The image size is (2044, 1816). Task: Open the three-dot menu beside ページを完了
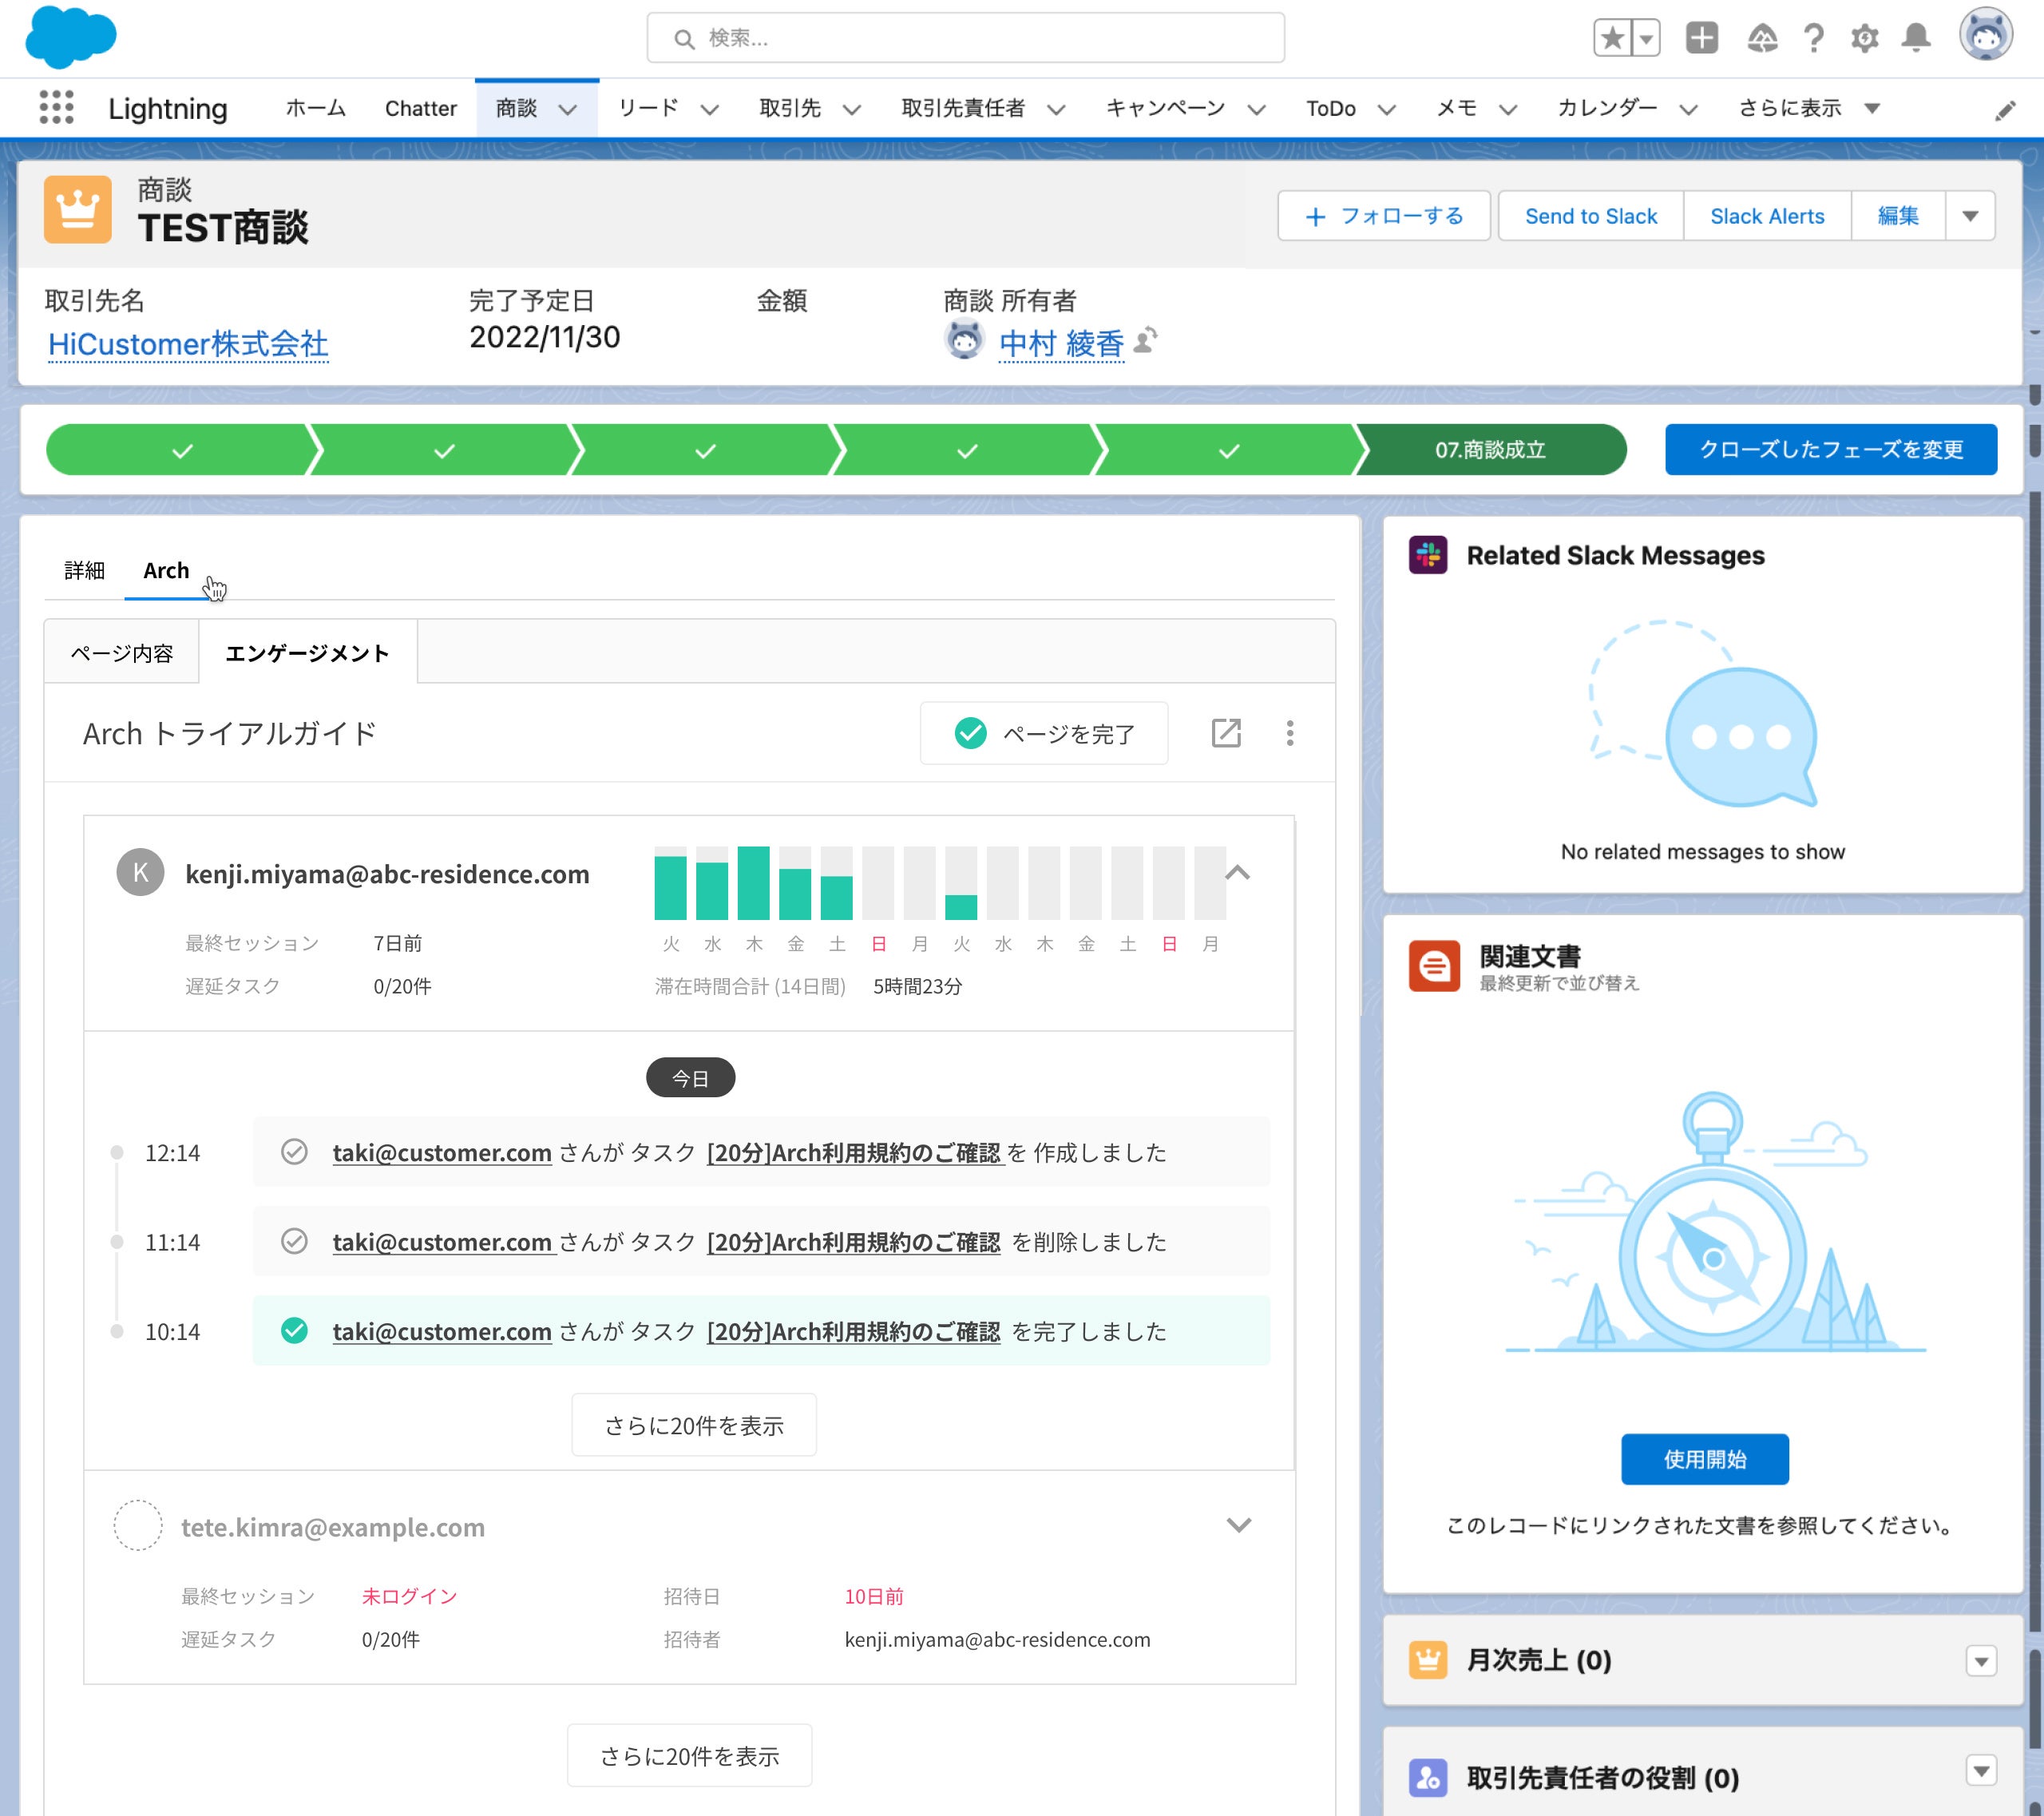click(1290, 733)
